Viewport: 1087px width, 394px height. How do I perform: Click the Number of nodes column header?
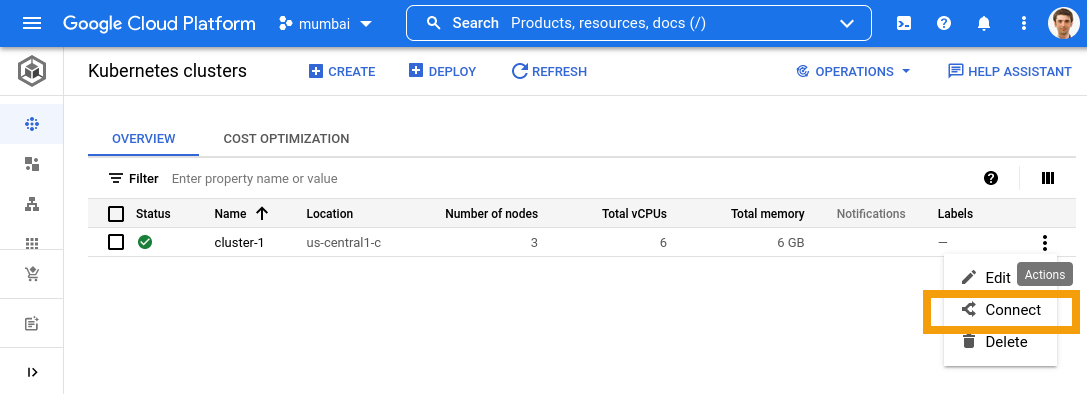point(492,214)
